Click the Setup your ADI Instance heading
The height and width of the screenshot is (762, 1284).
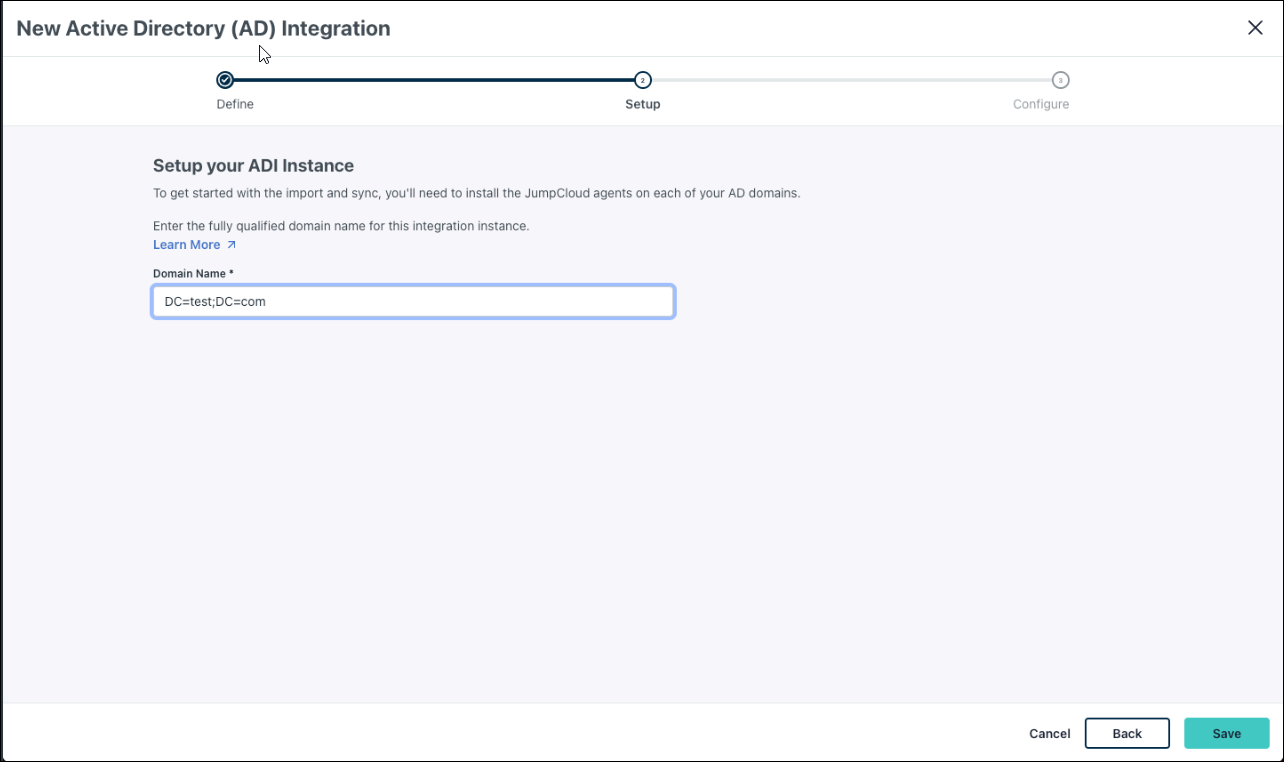[x=253, y=166]
